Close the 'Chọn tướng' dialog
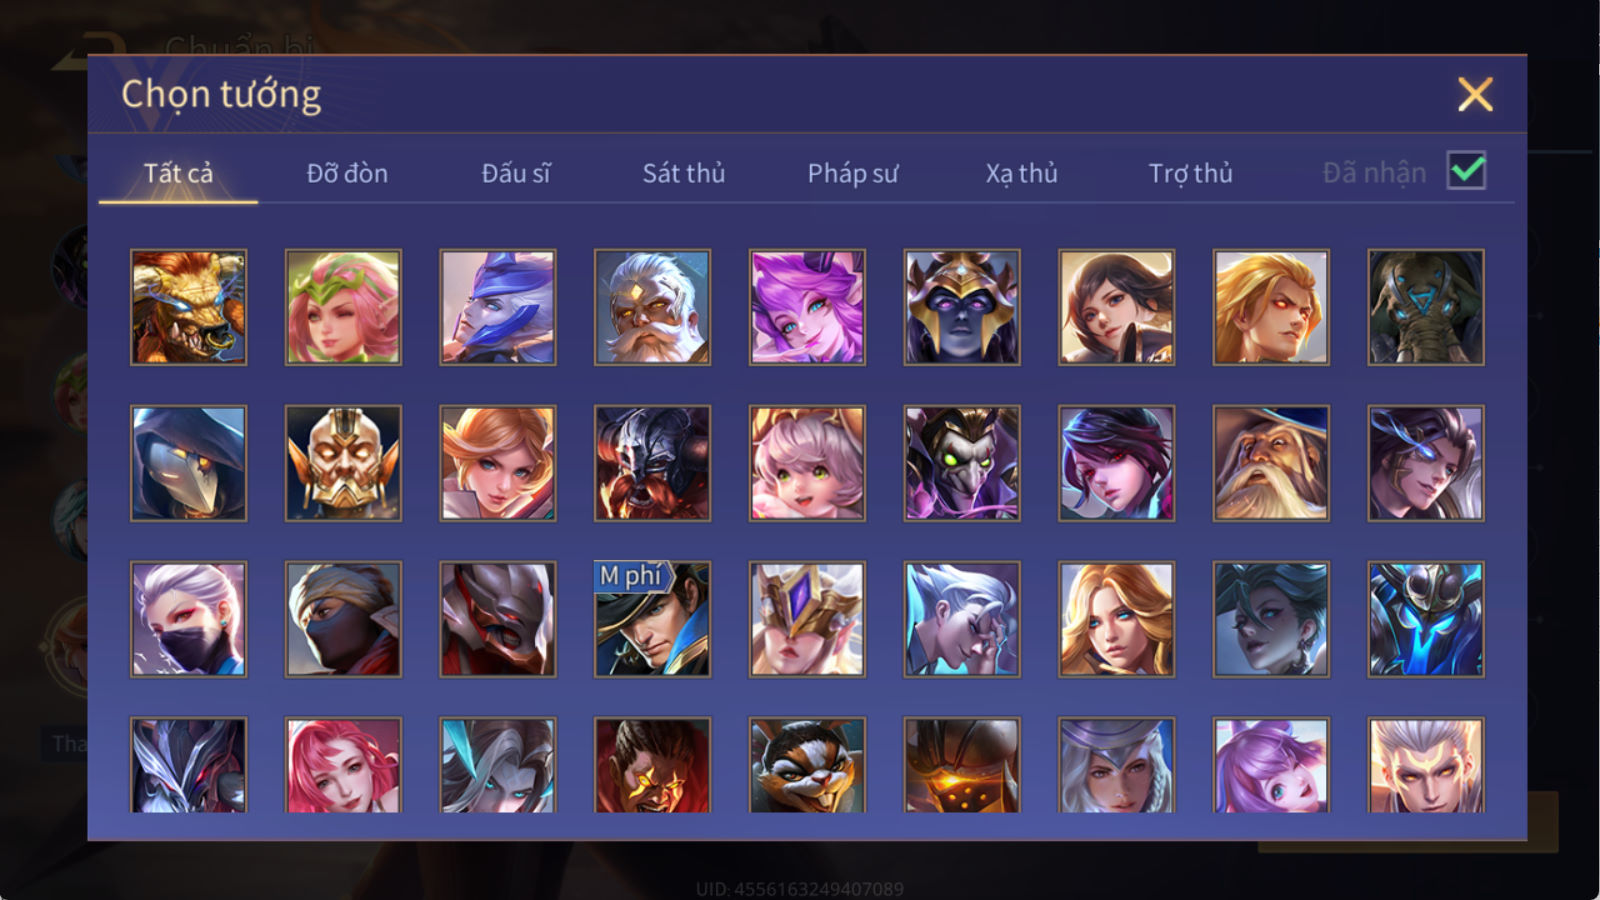 tap(1475, 95)
